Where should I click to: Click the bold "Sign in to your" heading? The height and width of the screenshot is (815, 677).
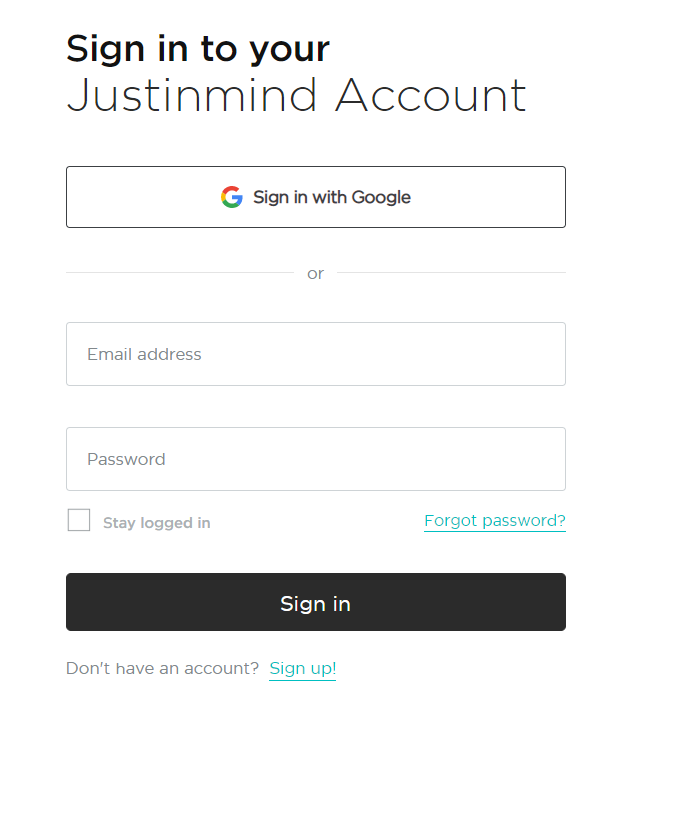tap(198, 47)
